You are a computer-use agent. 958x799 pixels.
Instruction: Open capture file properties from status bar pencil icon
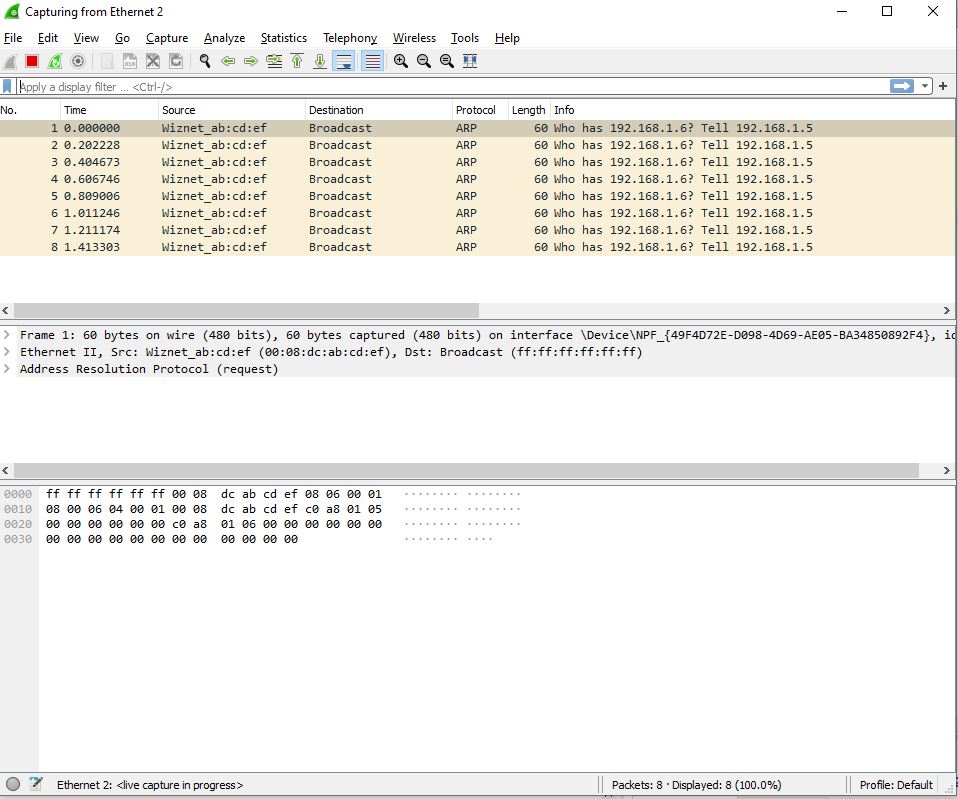coord(35,784)
